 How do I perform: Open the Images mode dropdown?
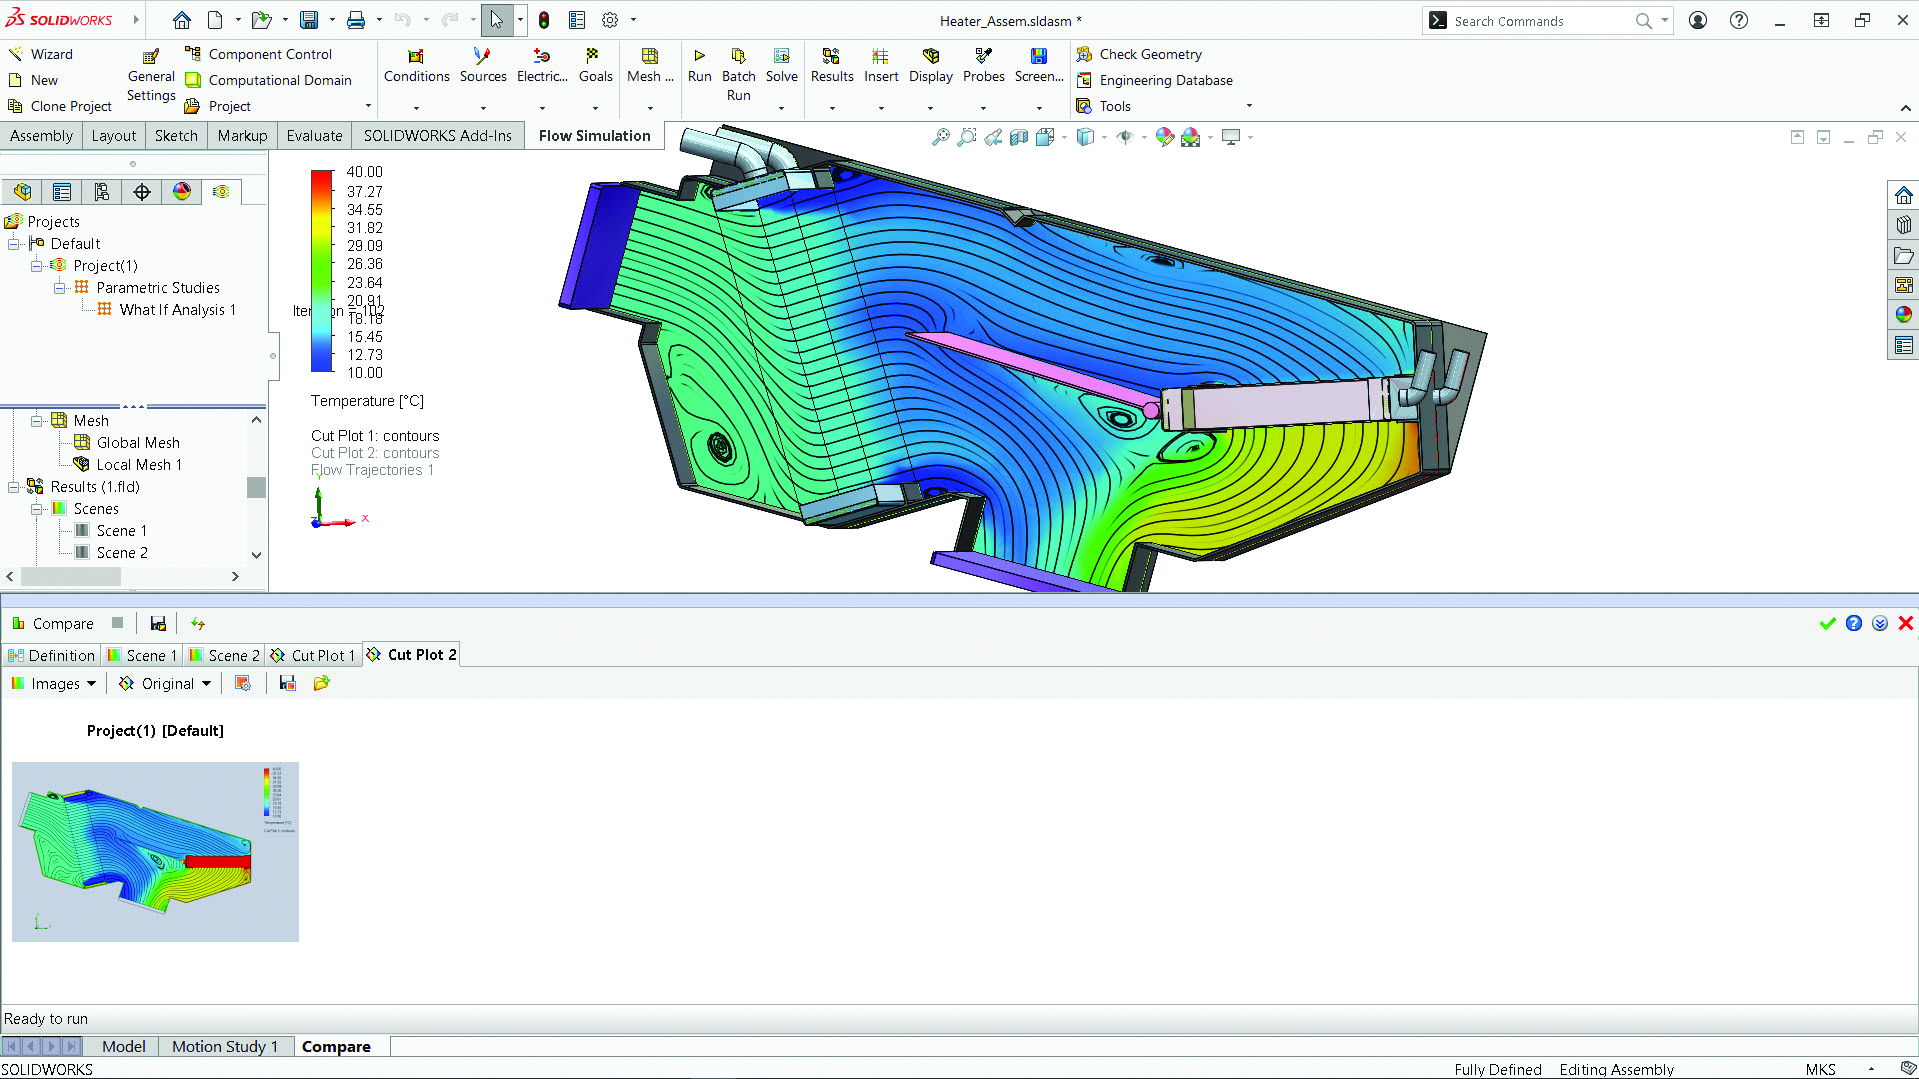[x=54, y=684]
